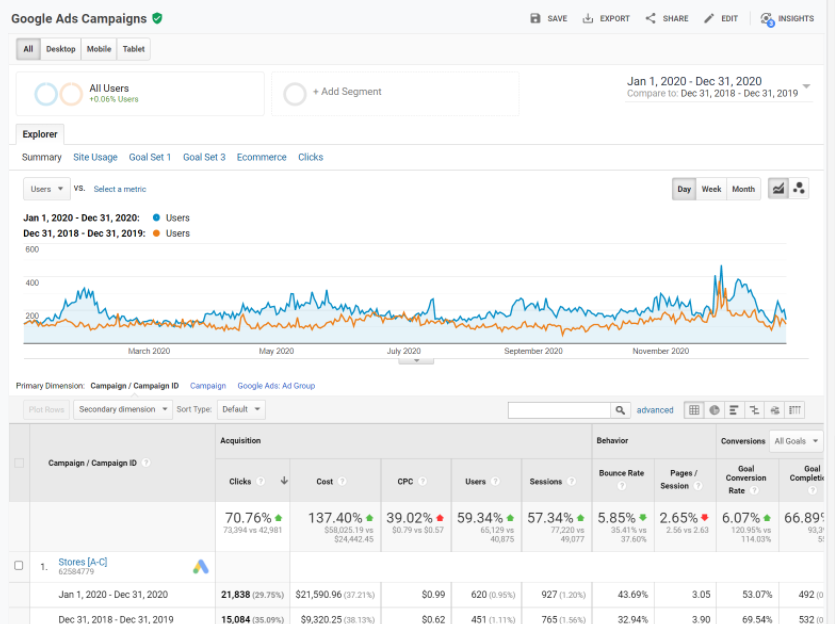
Task: Click the table search input field
Action: click(x=559, y=410)
